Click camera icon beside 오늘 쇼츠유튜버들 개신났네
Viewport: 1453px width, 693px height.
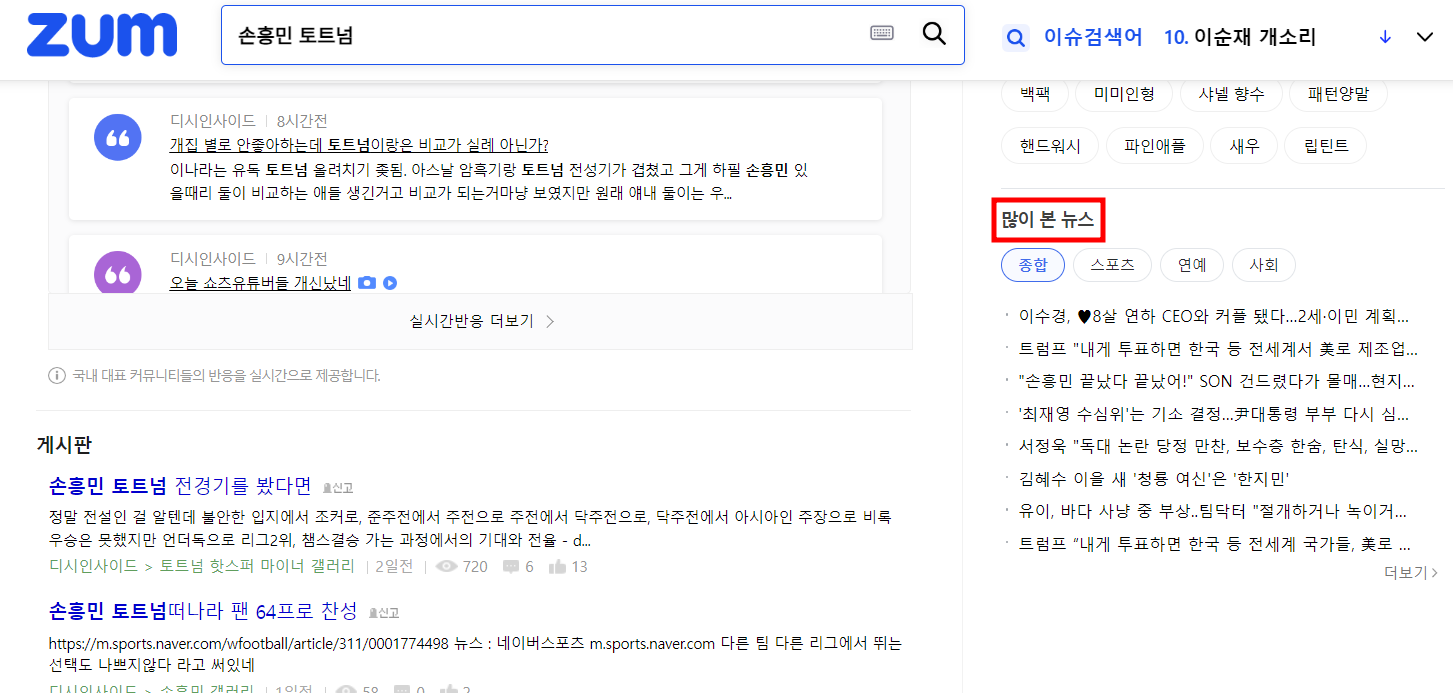click(367, 283)
